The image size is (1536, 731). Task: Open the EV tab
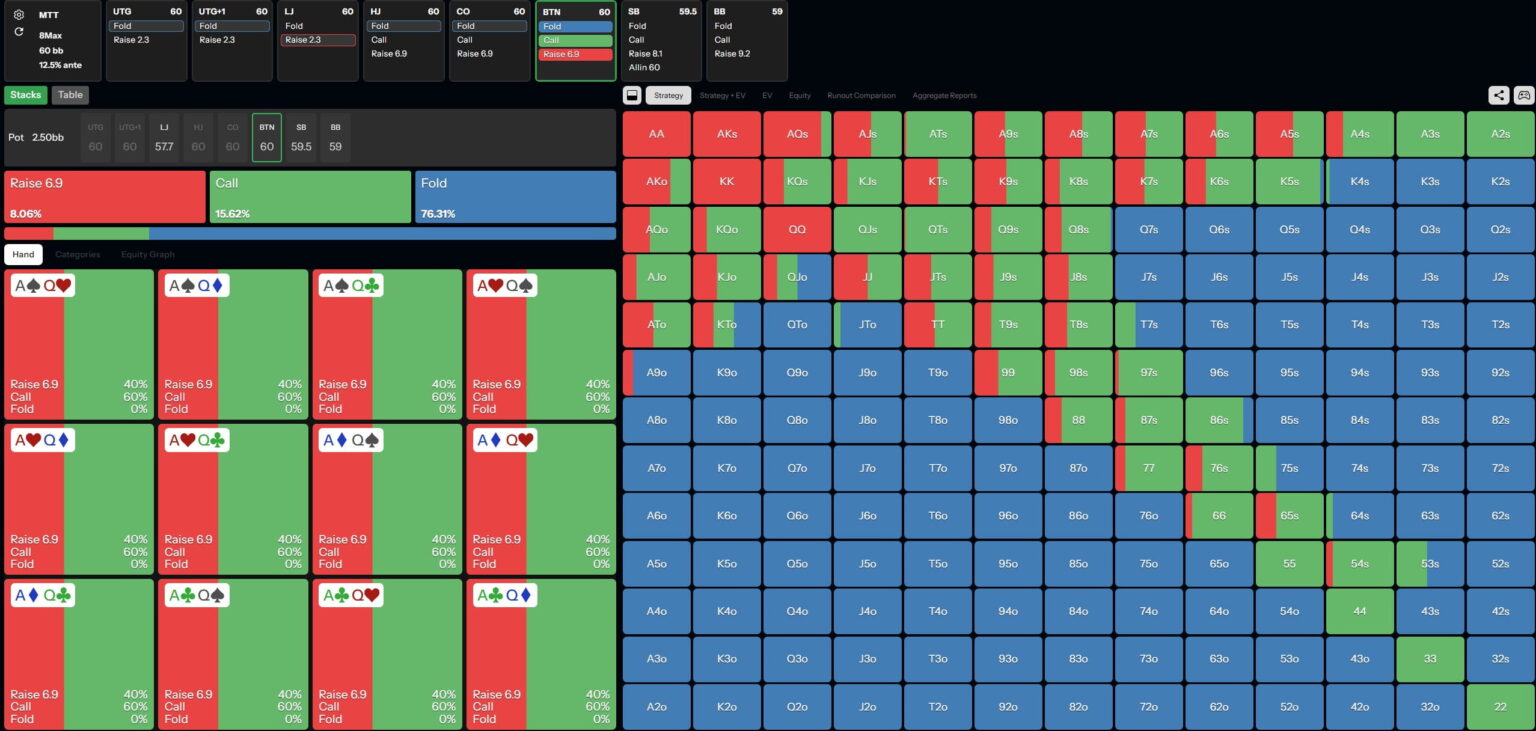pos(767,95)
